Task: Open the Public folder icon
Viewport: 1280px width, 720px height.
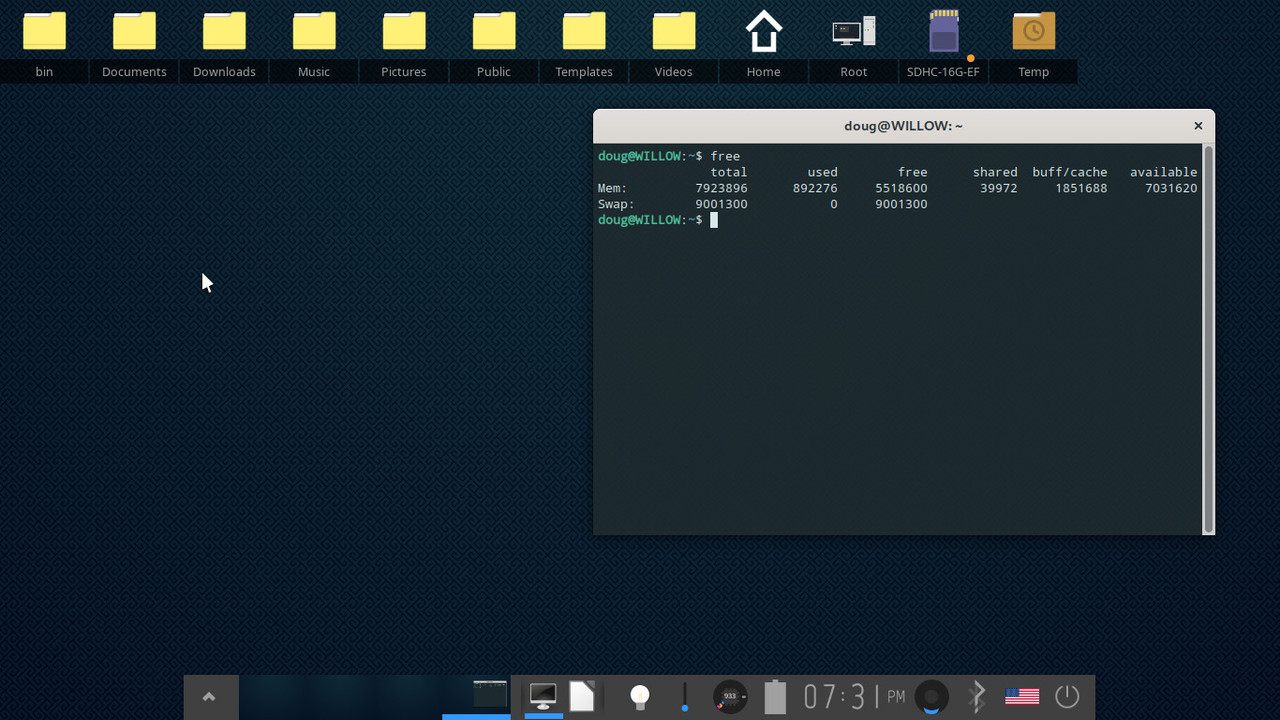Action: pos(494,31)
